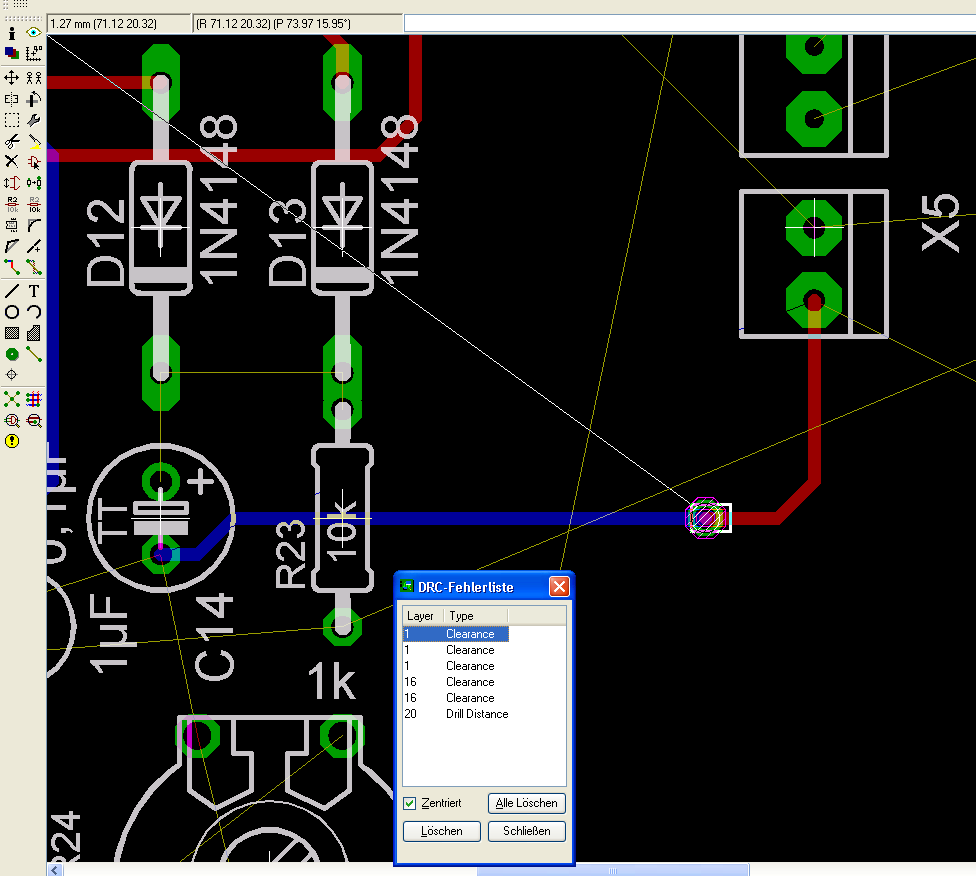Click the grid coordinate display 1.27 mm

118,24
